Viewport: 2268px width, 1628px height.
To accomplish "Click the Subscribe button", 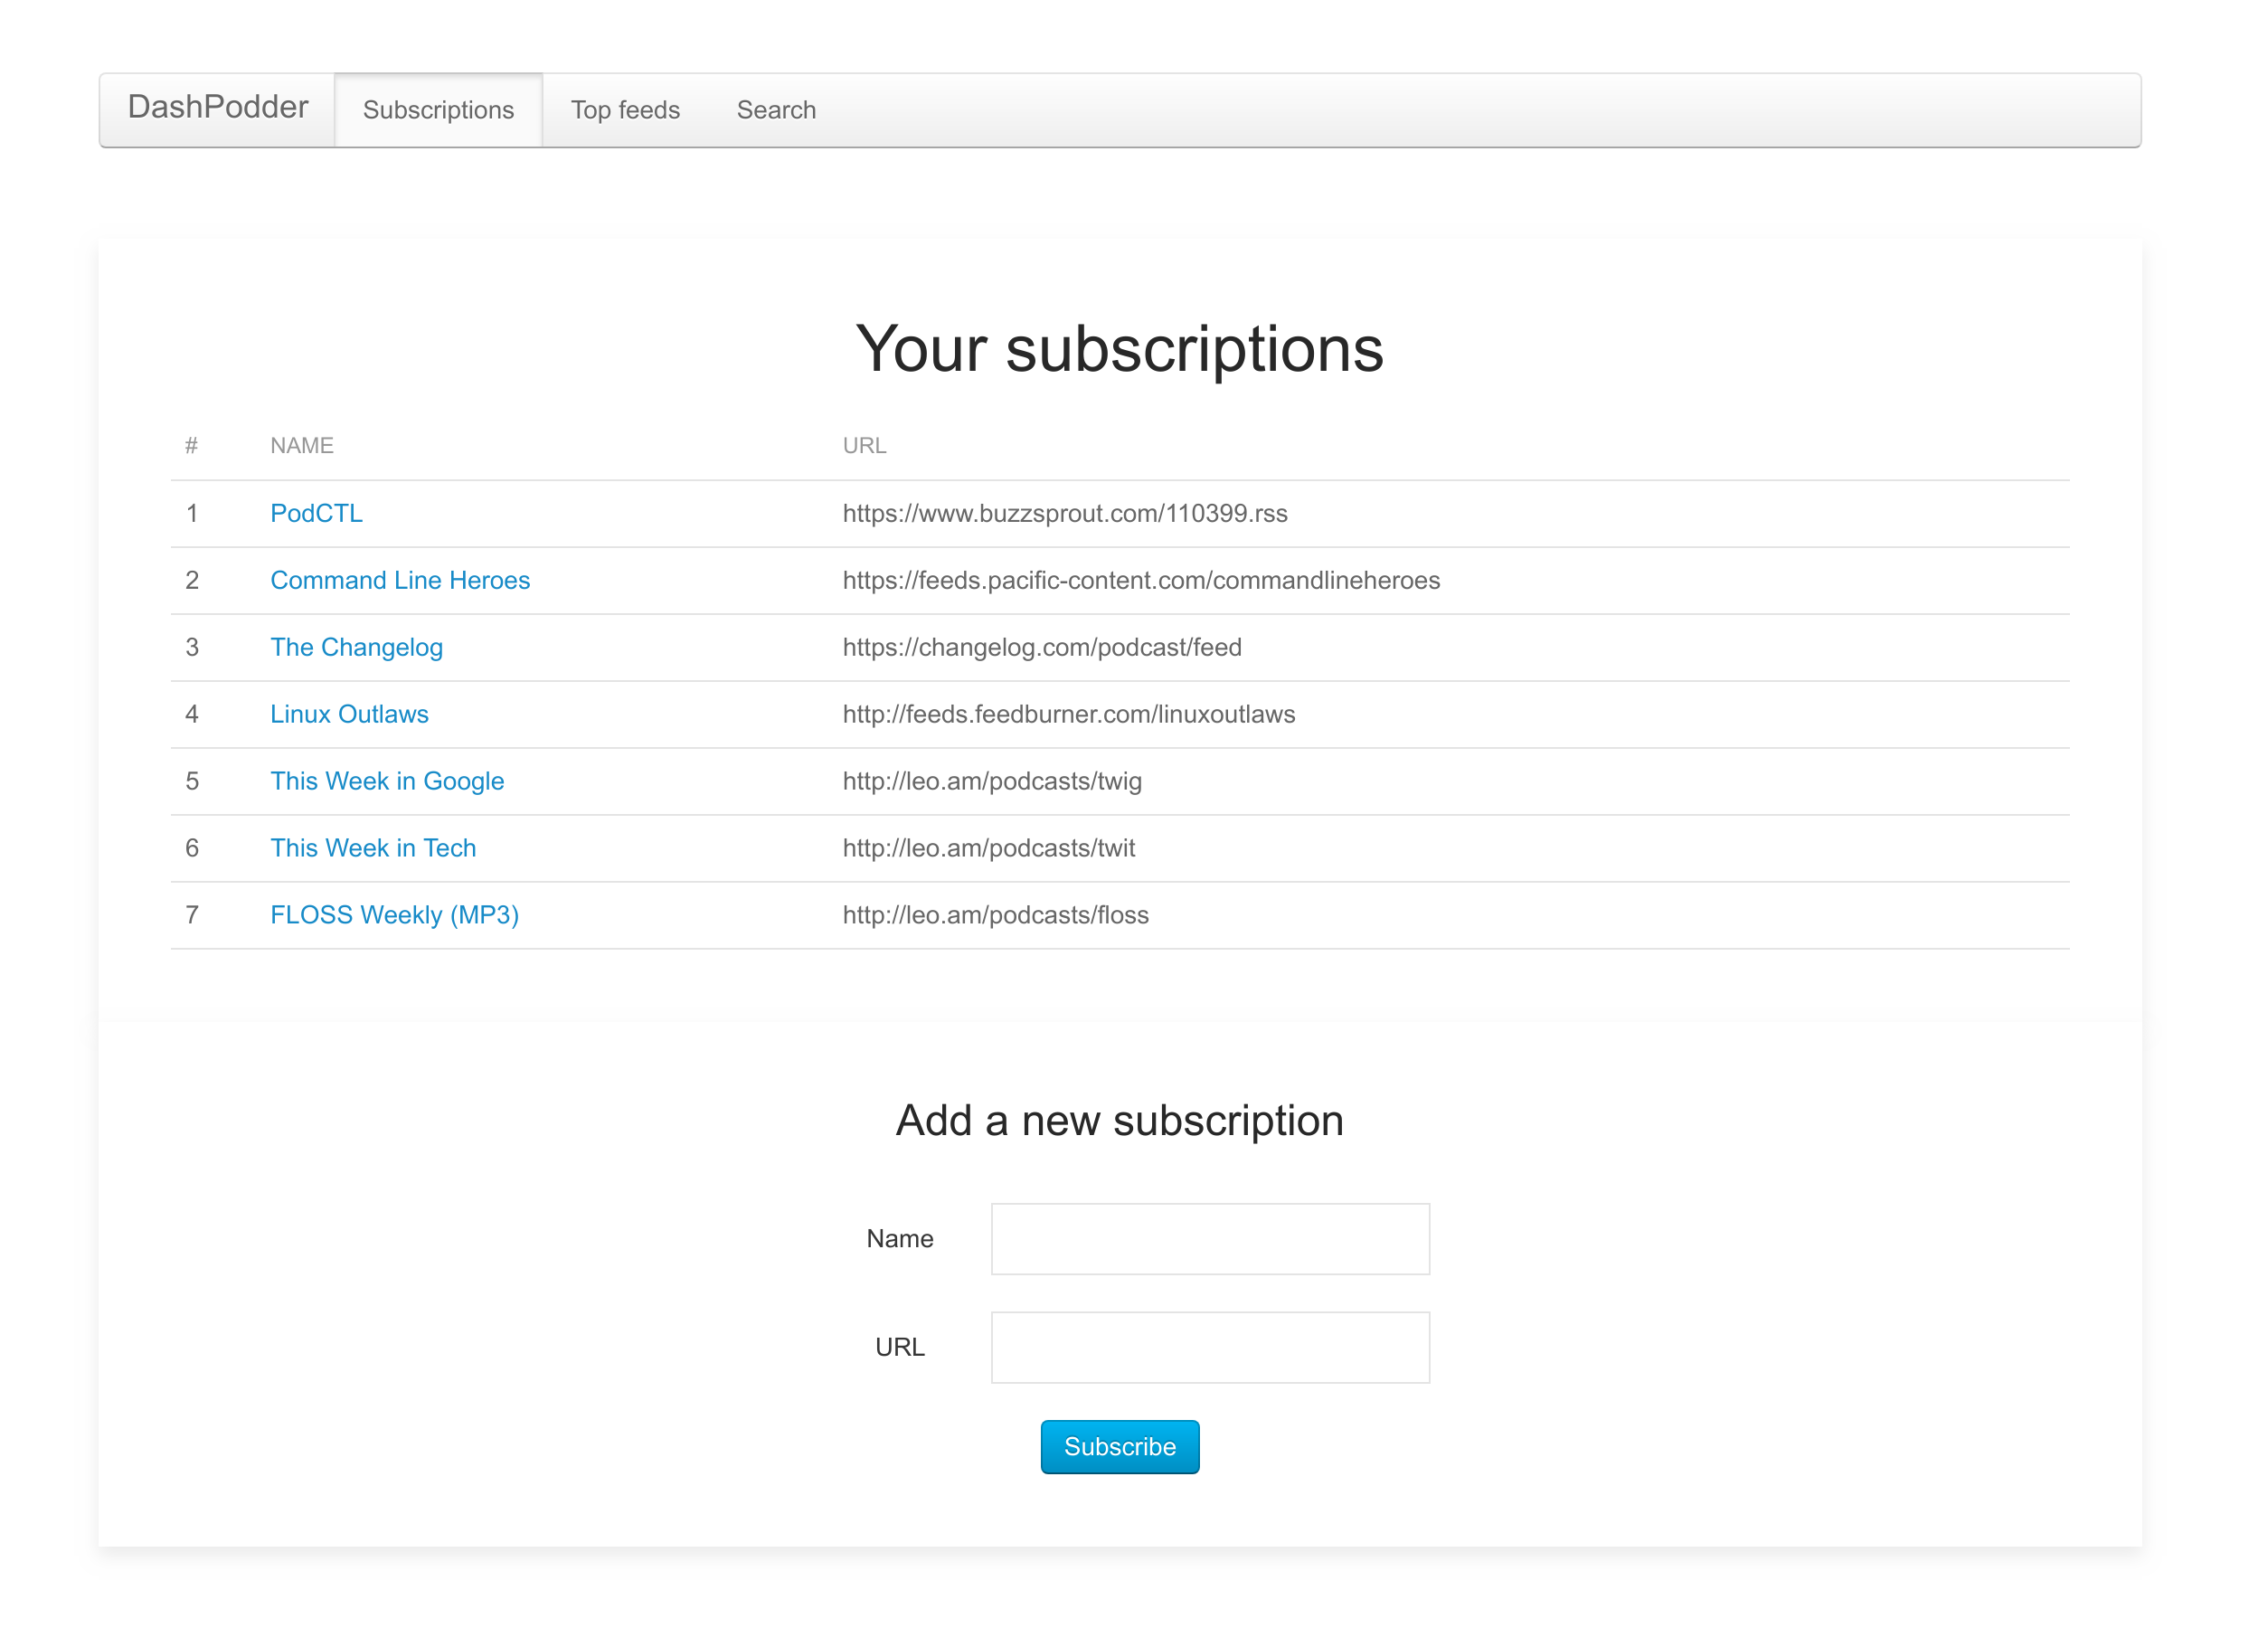I will coord(1120,1446).
